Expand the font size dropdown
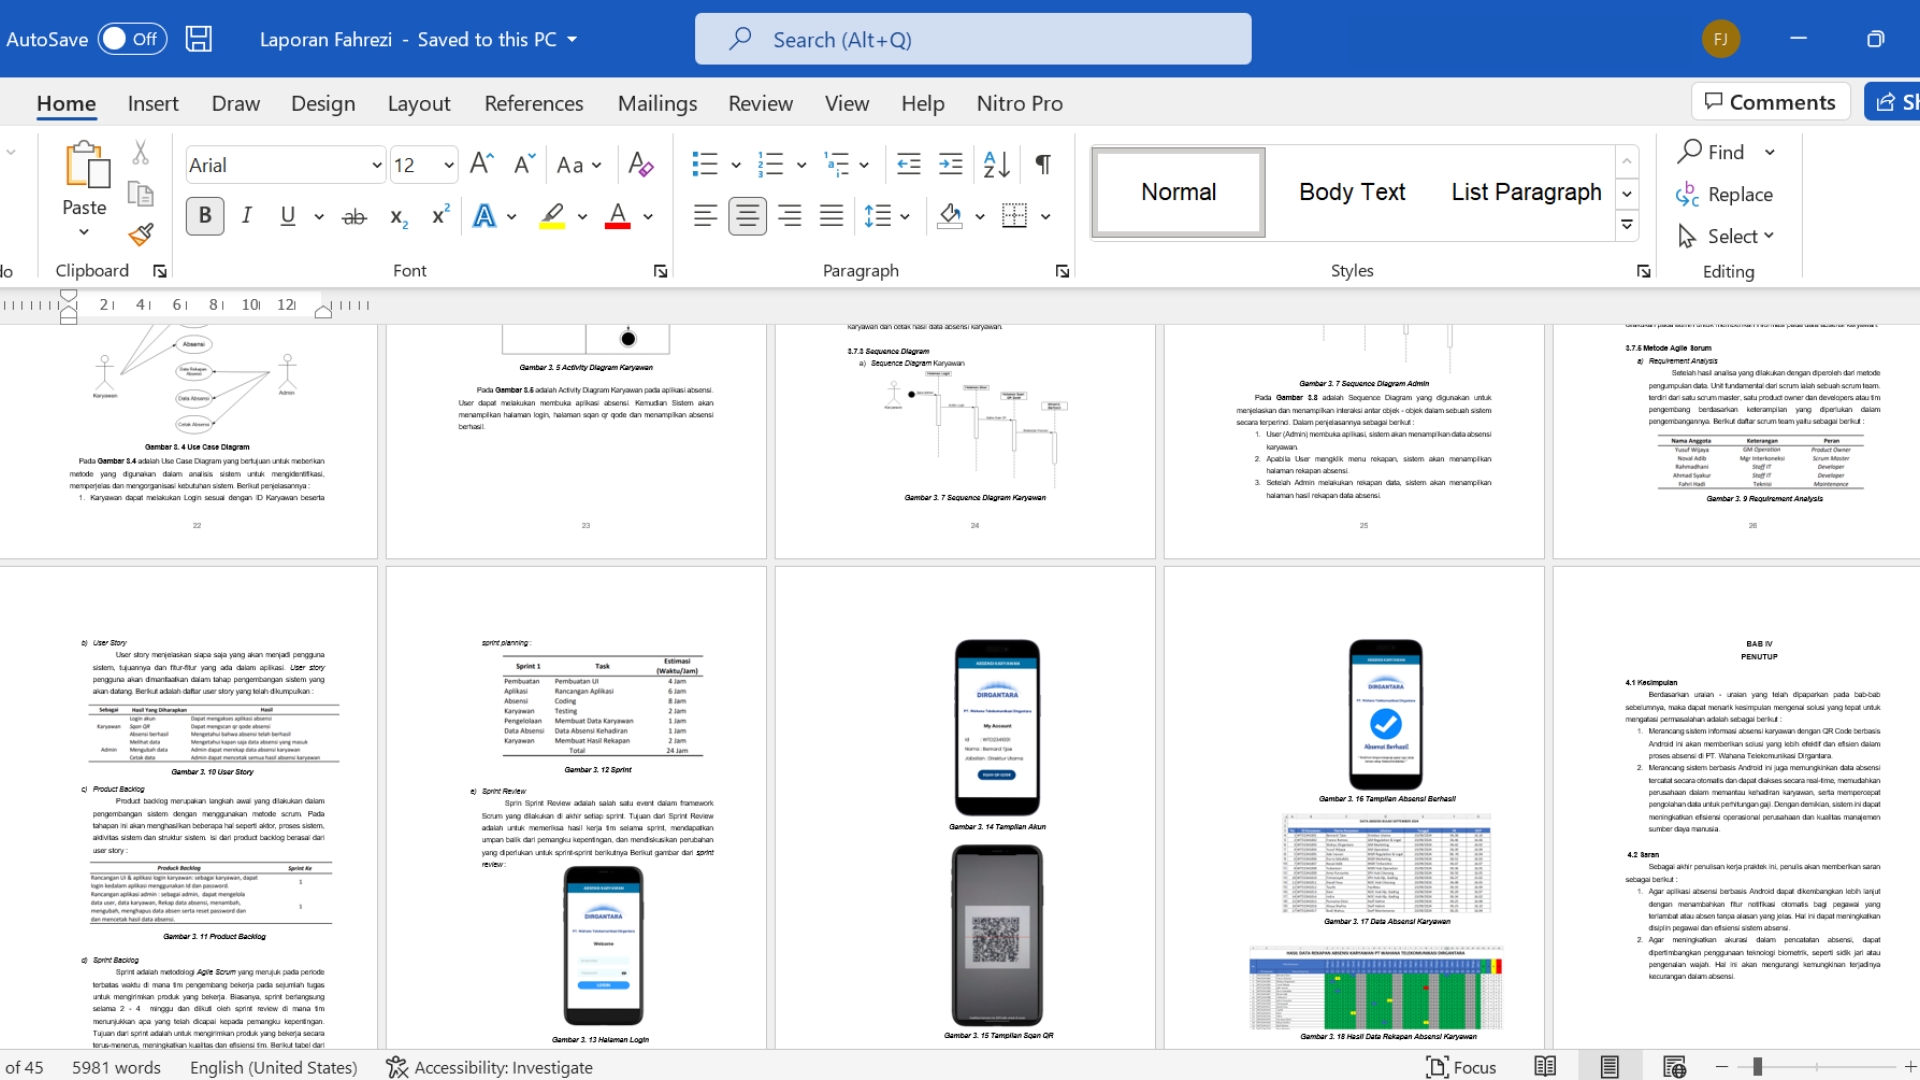 click(449, 165)
